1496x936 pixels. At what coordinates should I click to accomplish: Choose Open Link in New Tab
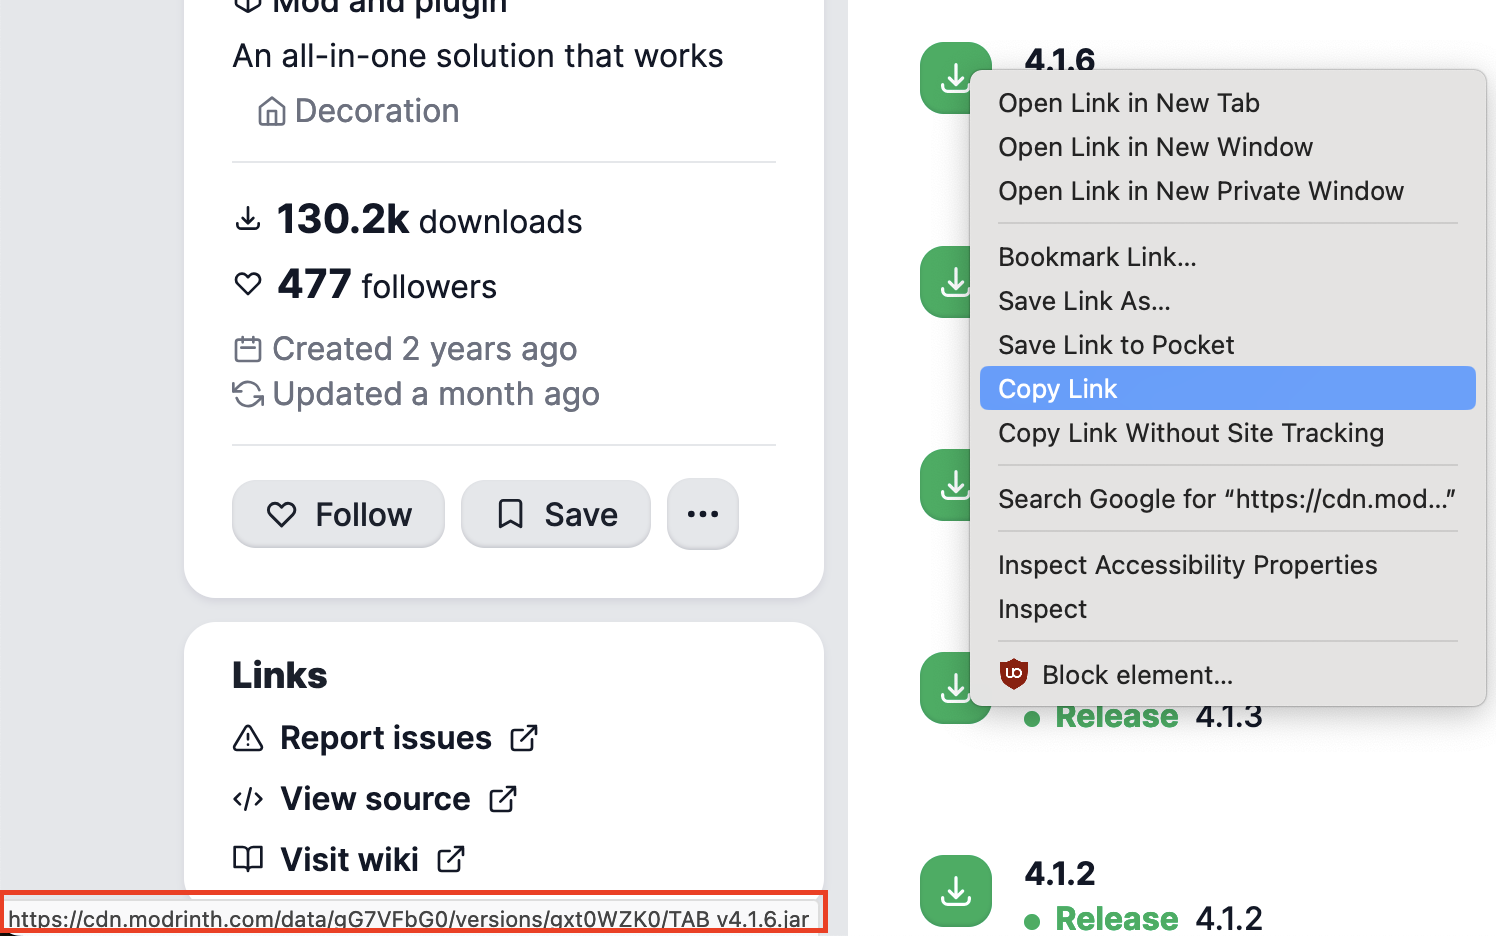(x=1128, y=103)
